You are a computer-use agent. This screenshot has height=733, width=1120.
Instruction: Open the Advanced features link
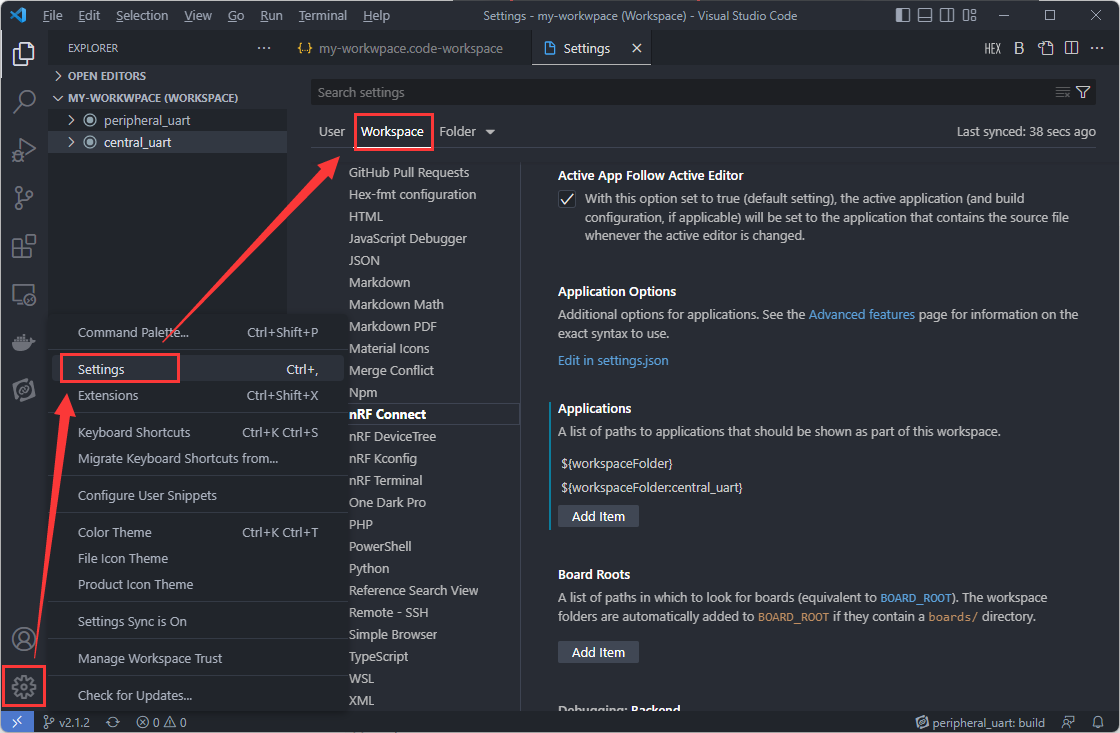coord(861,314)
